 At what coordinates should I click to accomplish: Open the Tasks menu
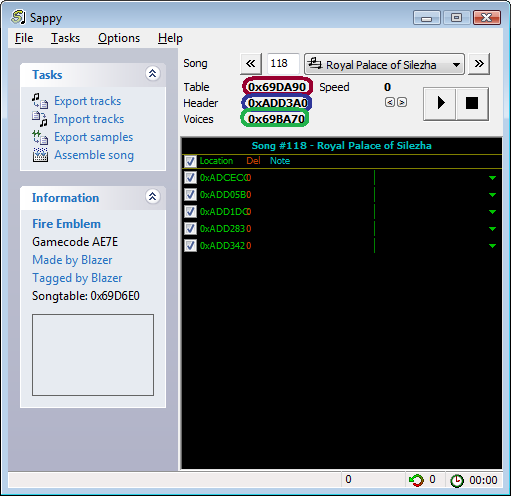[65, 38]
